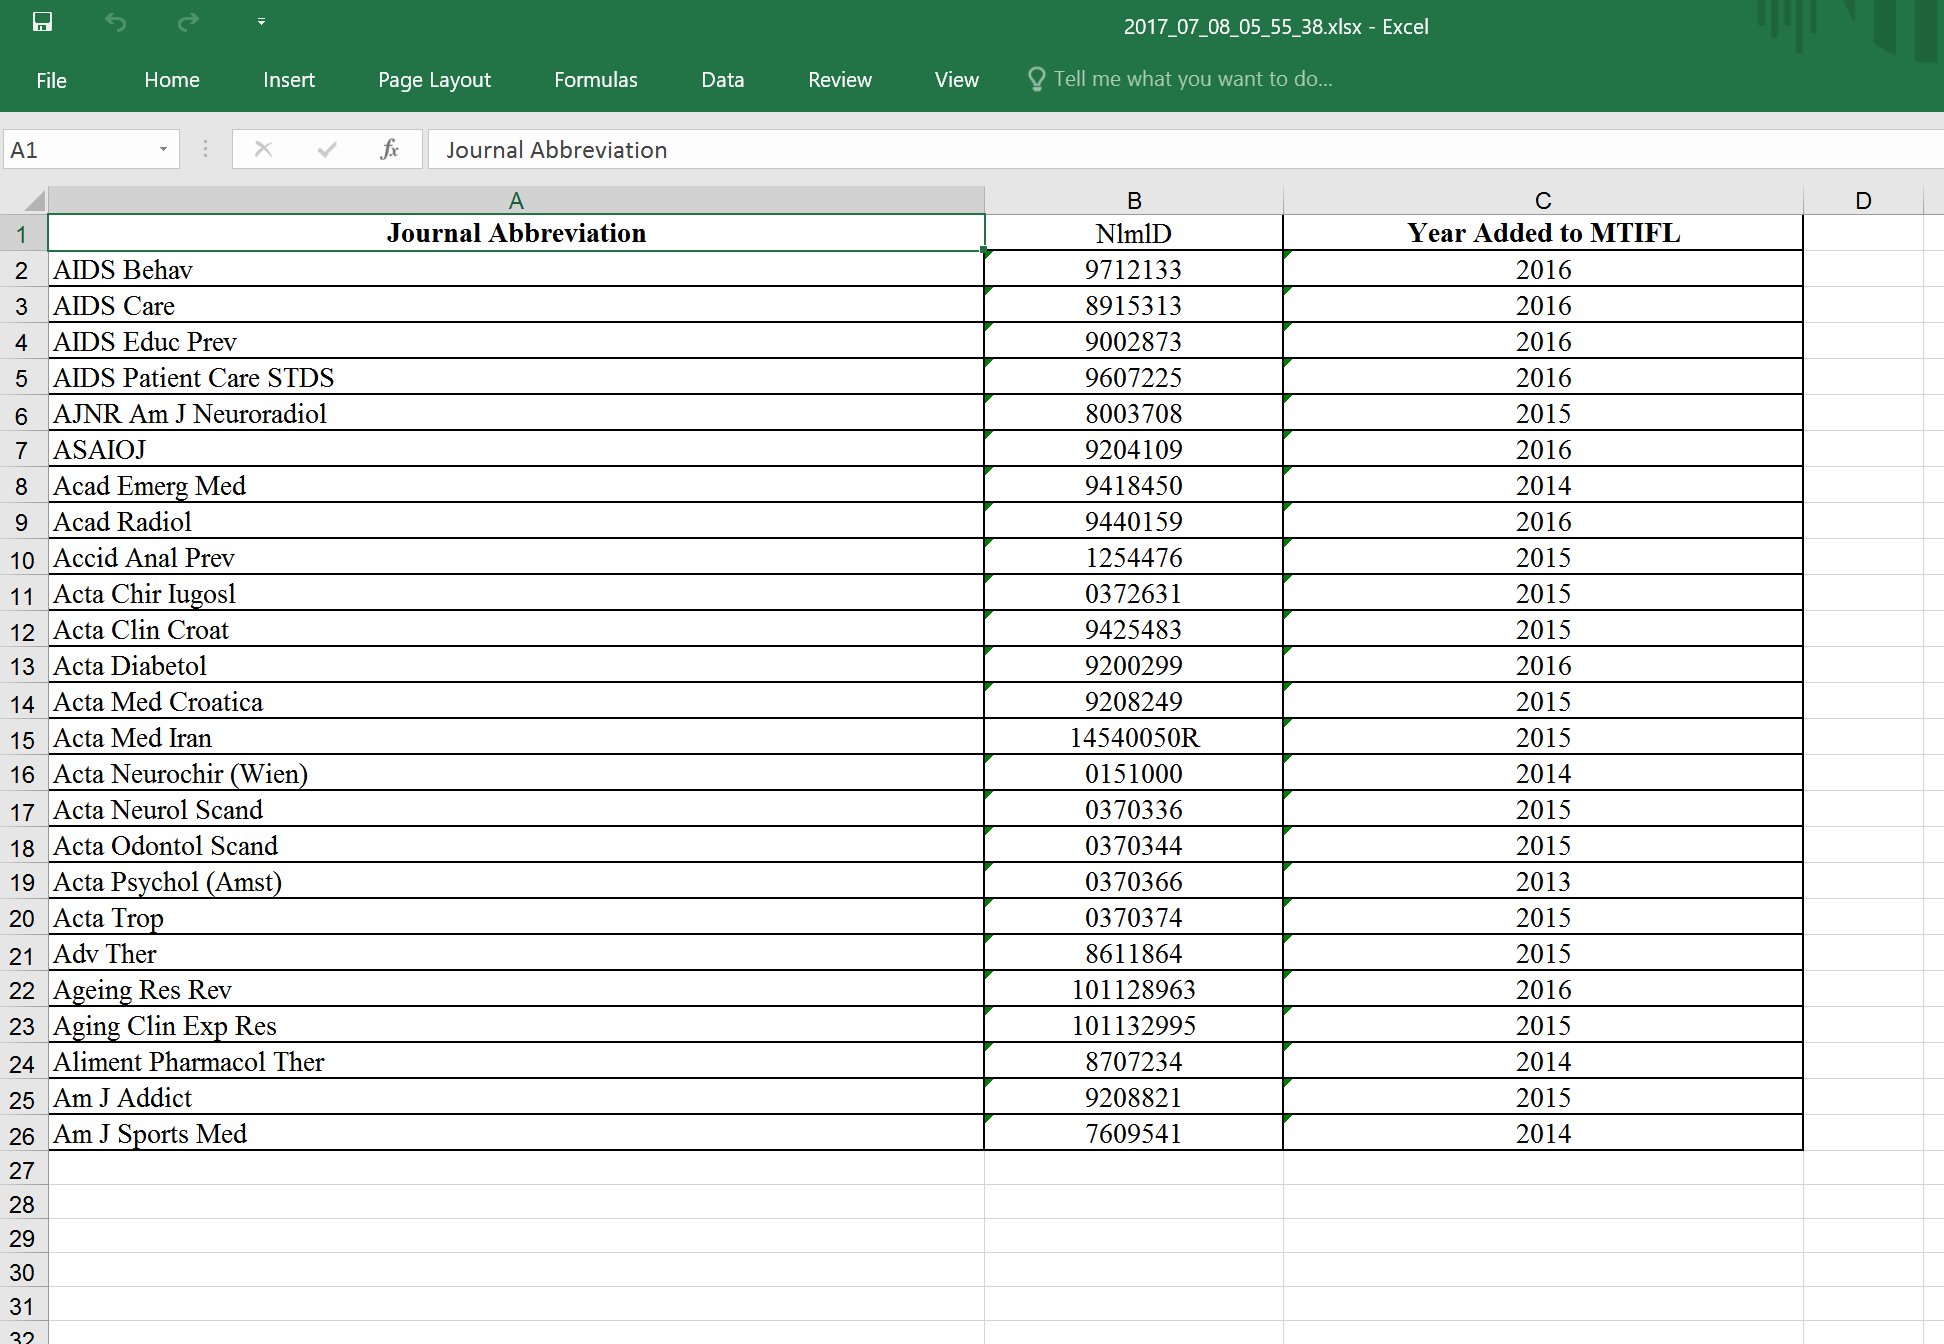Select the AIDS Educ Prev cell
This screenshot has height=1344, width=1944.
pos(516,341)
